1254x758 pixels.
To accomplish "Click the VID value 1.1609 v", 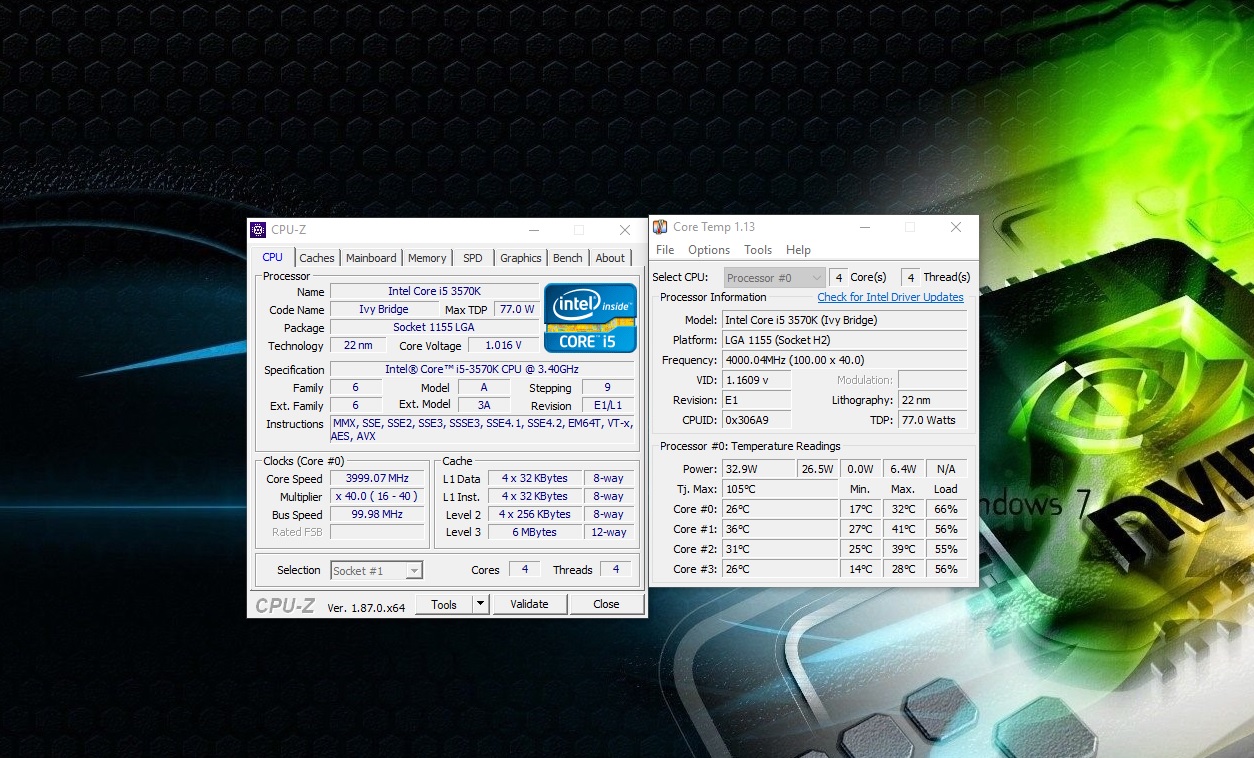I will 756,380.
